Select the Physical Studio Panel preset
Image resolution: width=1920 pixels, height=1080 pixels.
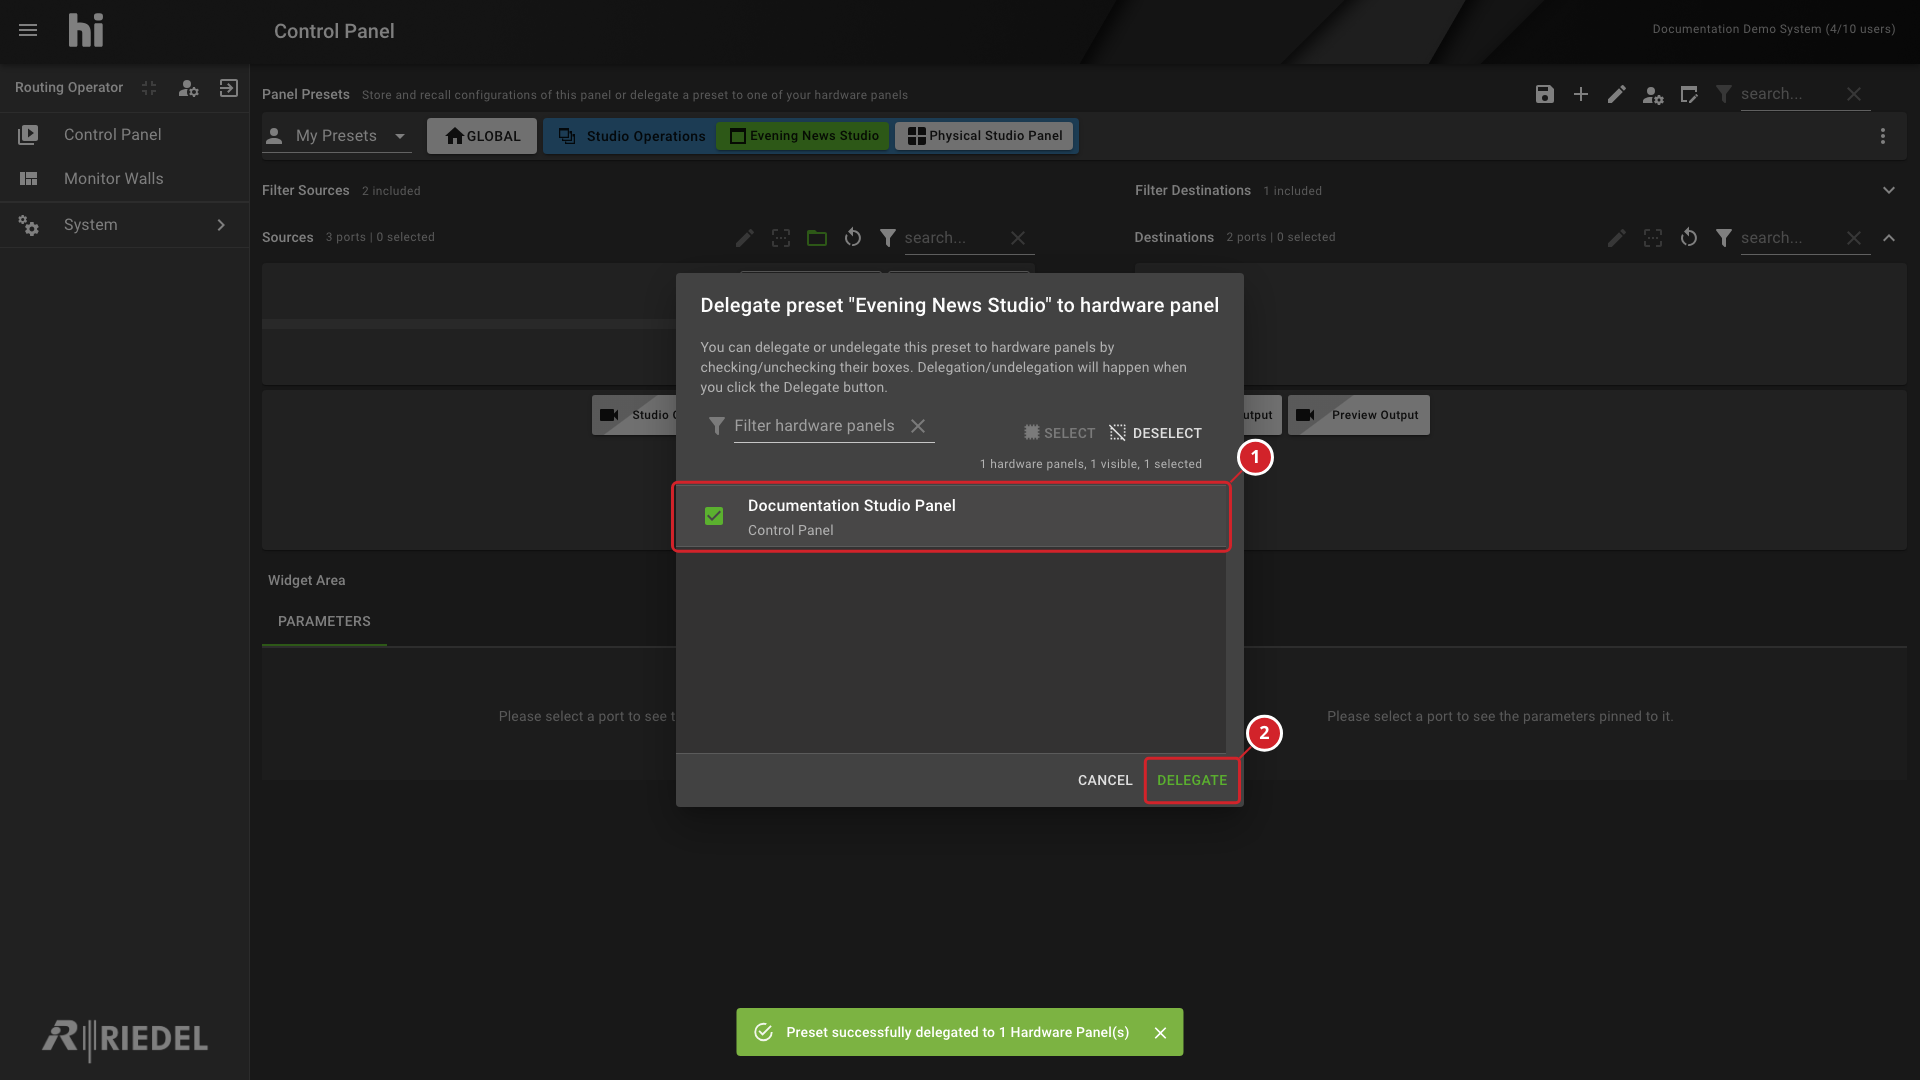pyautogui.click(x=984, y=136)
